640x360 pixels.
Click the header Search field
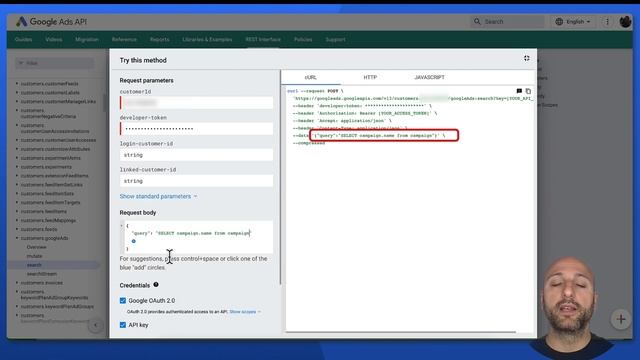(508, 21)
